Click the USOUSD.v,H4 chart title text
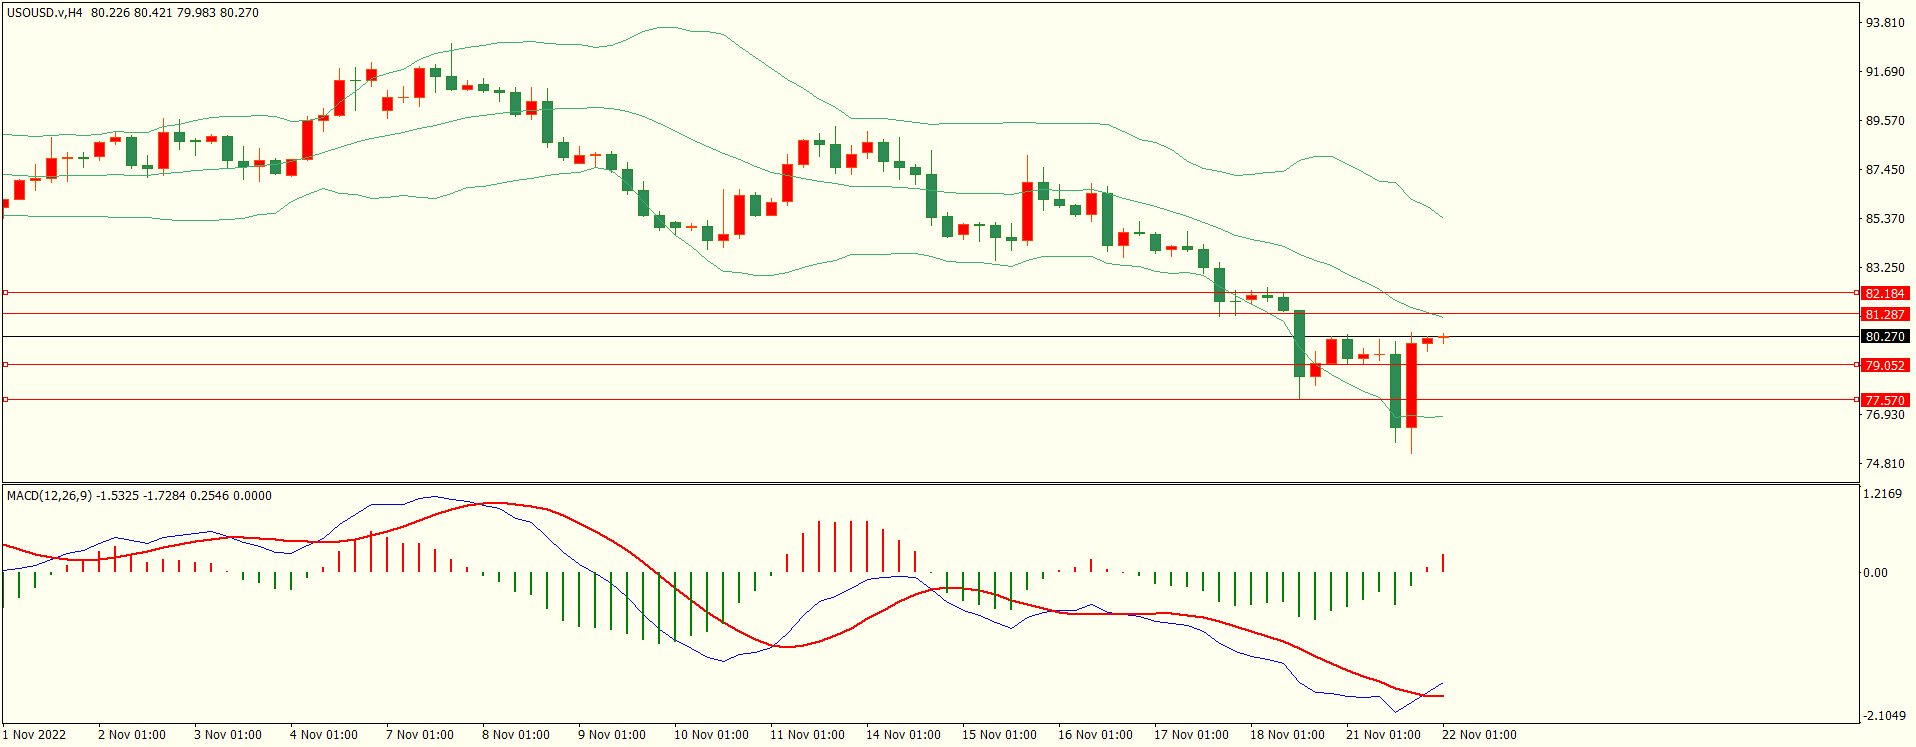The height and width of the screenshot is (747, 1916). point(45,13)
